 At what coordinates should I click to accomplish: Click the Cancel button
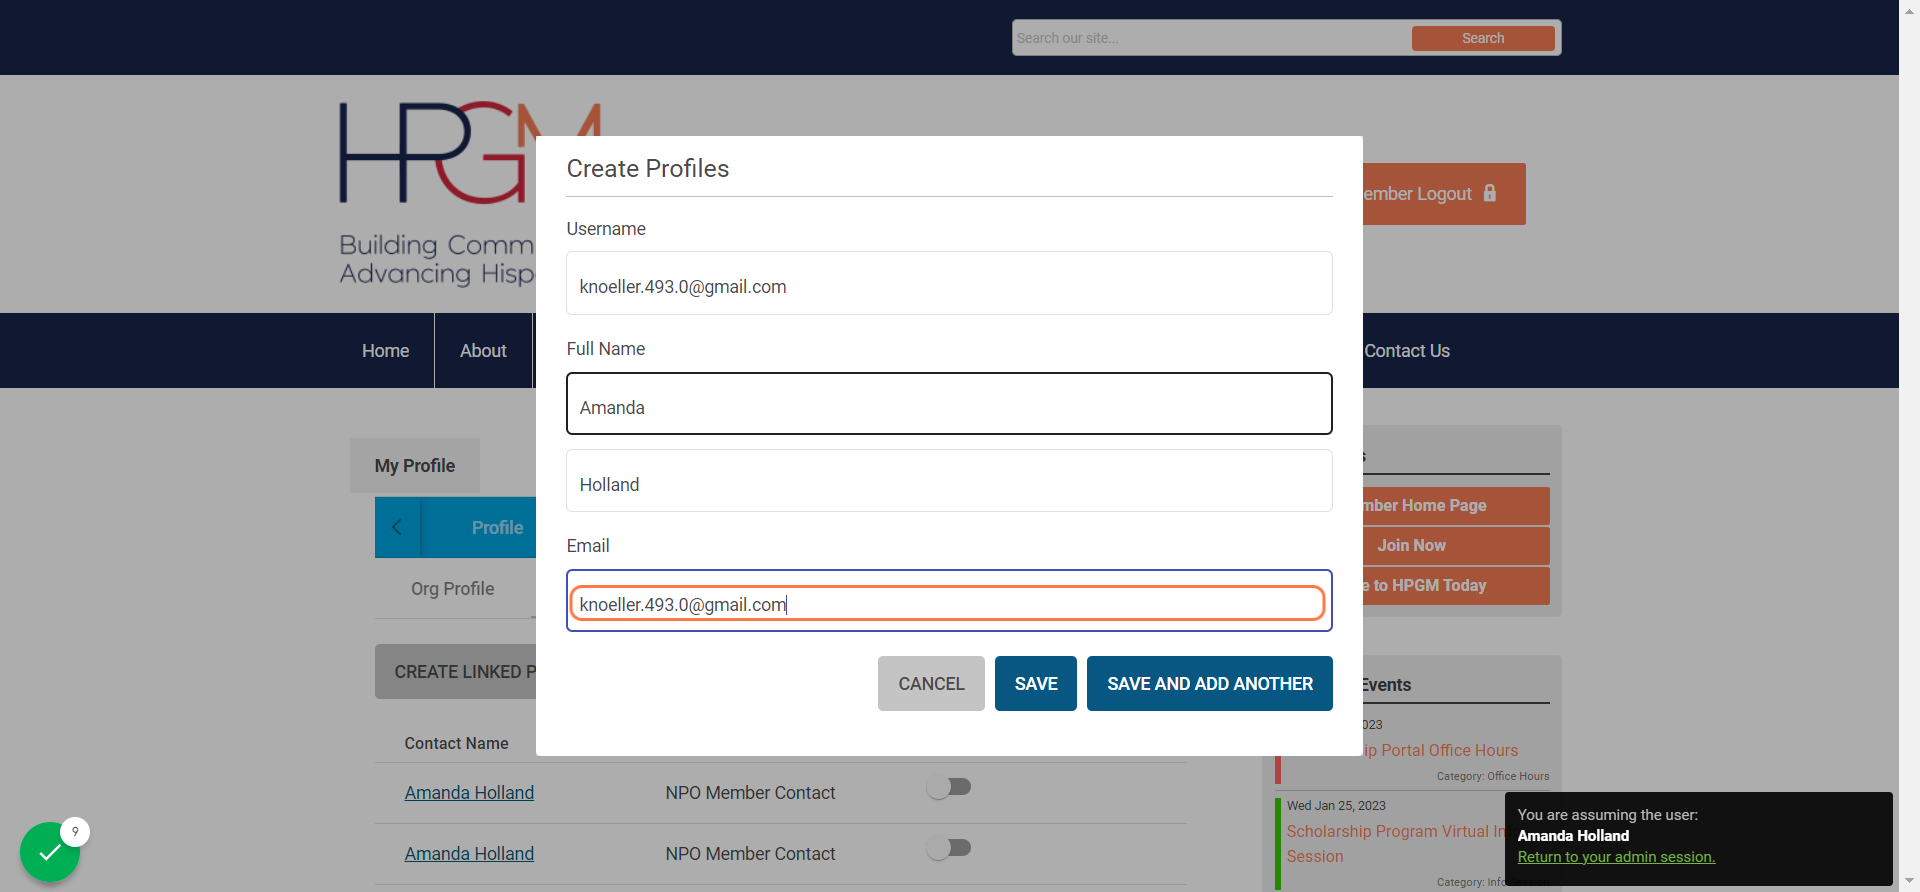point(931,684)
